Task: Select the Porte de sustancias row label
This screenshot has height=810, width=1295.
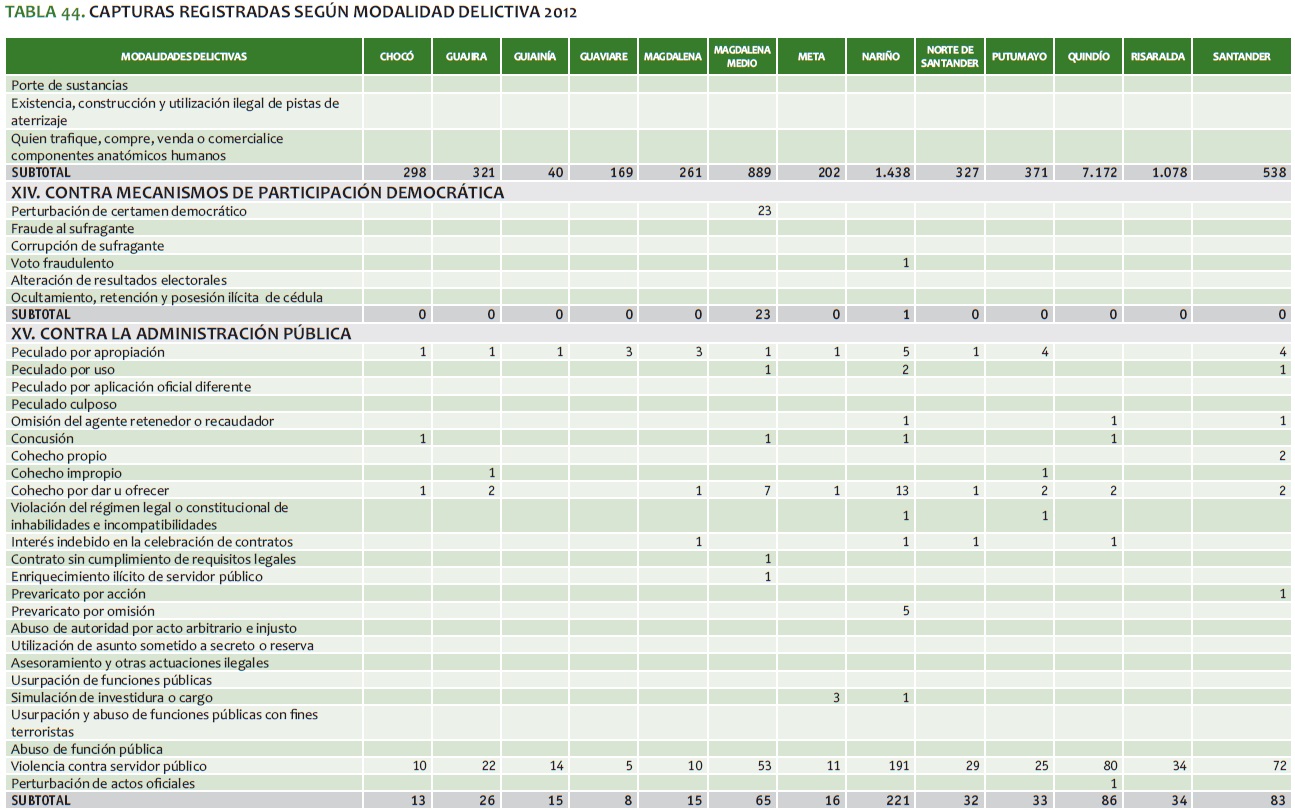Action: point(69,86)
